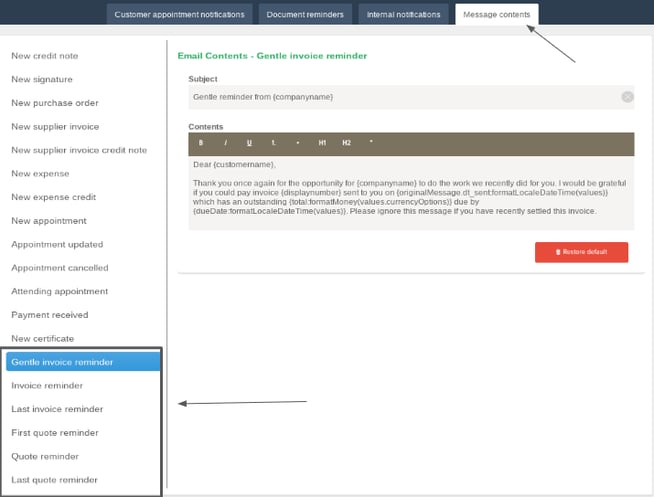
Task: Clear the Subject field with X icon
Action: click(627, 97)
